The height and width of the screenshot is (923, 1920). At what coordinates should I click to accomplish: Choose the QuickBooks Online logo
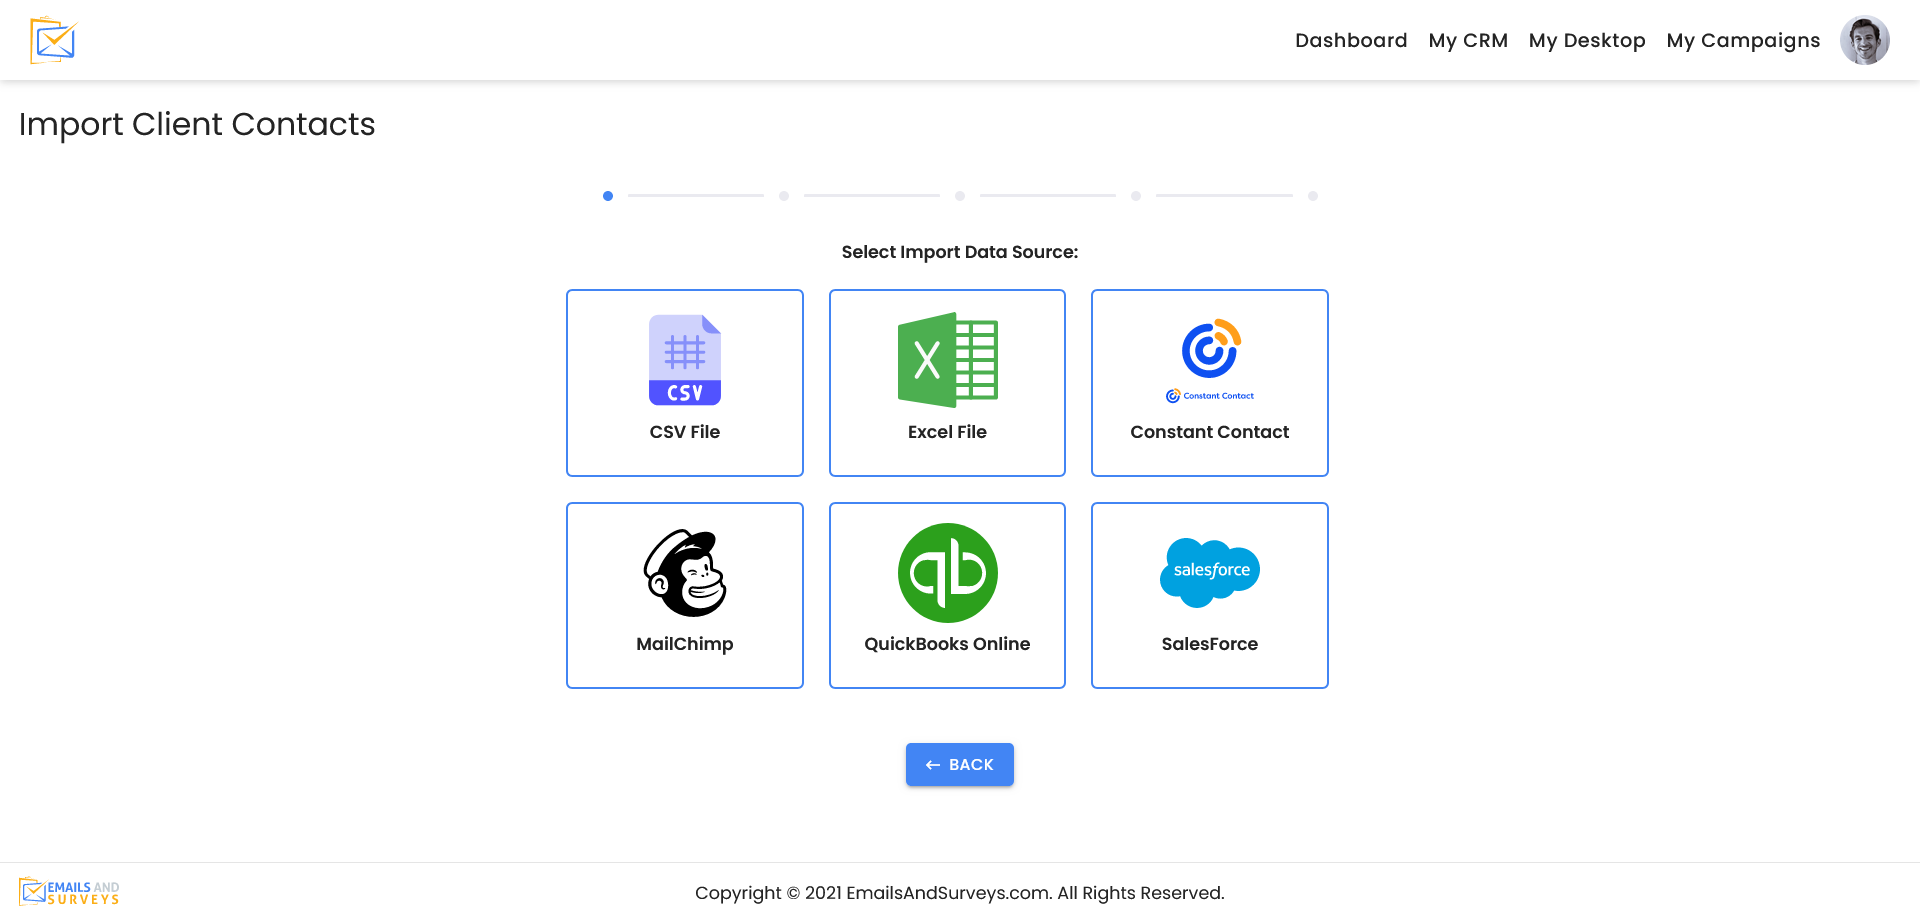pos(947,573)
